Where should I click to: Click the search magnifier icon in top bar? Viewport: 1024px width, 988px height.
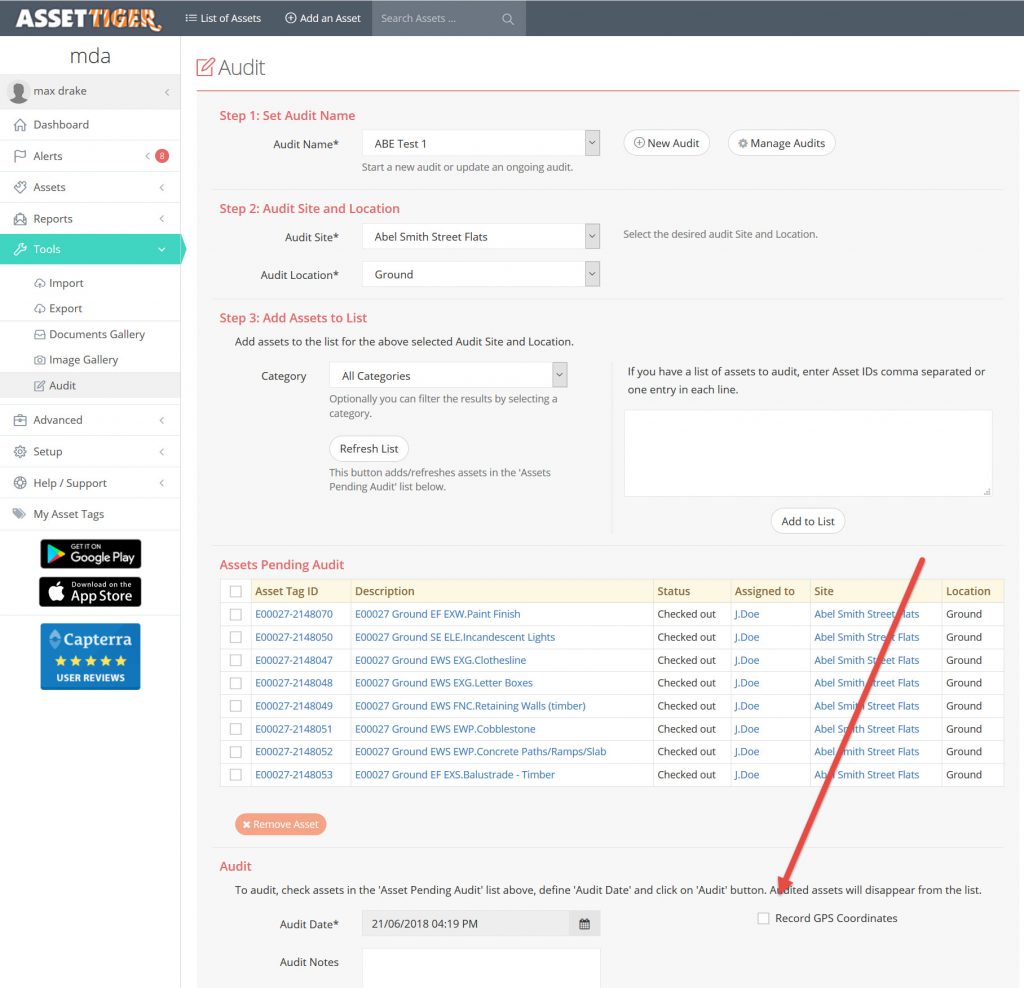coord(508,18)
